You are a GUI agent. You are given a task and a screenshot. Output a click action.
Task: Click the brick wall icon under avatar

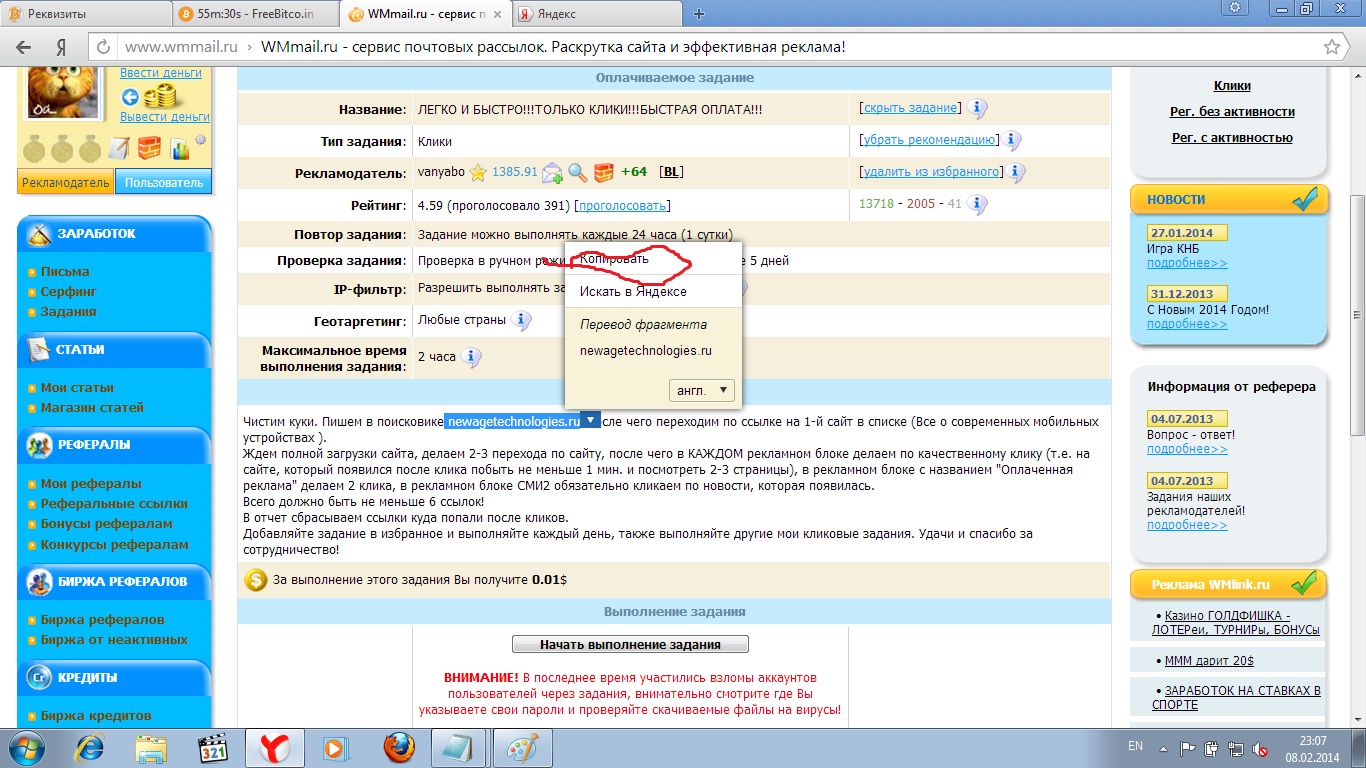[149, 148]
